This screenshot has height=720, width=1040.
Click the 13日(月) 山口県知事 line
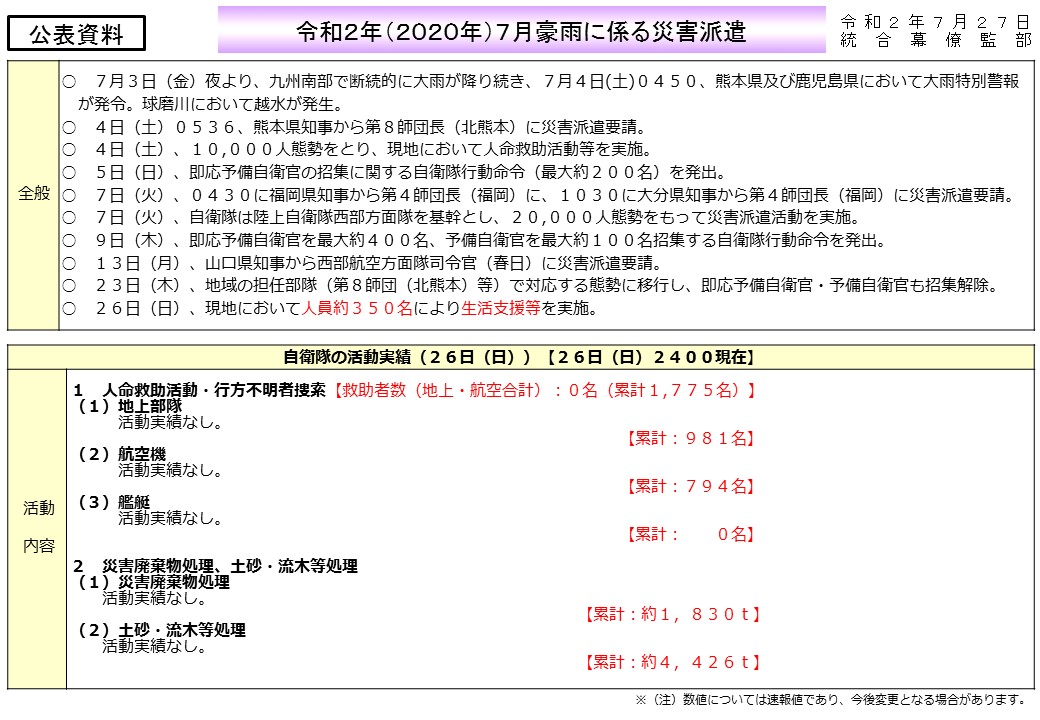click(x=363, y=263)
